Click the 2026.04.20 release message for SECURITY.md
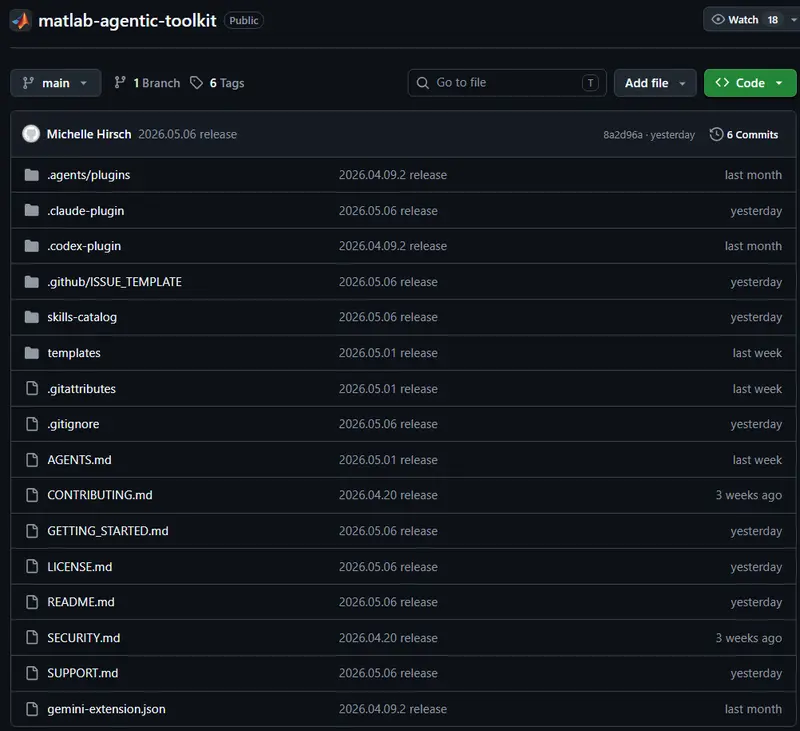This screenshot has width=800, height=731. (388, 638)
